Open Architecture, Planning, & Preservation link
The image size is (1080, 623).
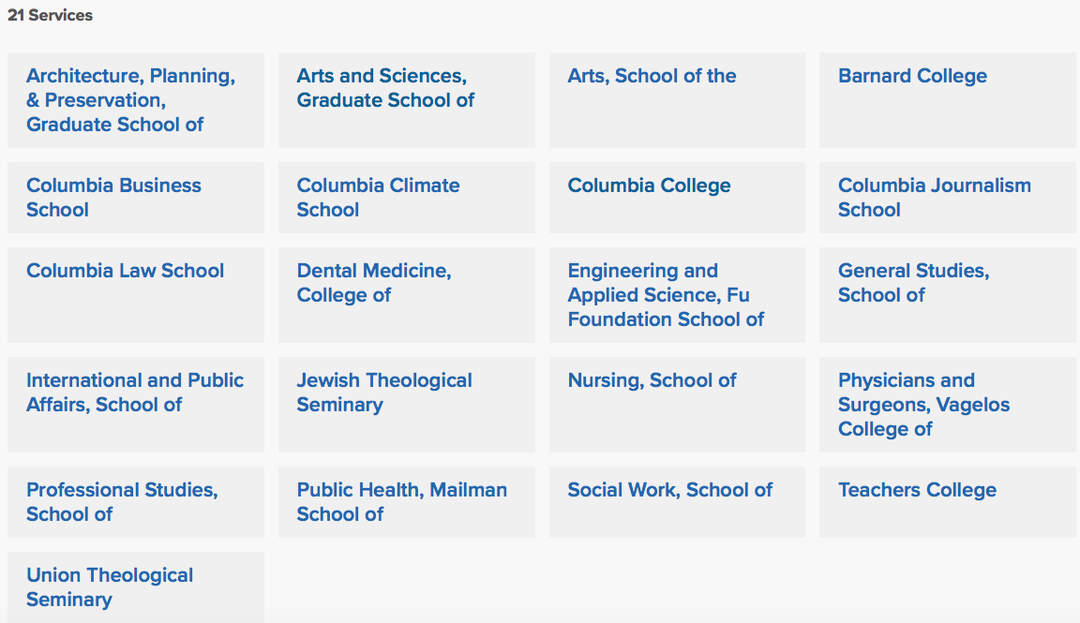130,100
